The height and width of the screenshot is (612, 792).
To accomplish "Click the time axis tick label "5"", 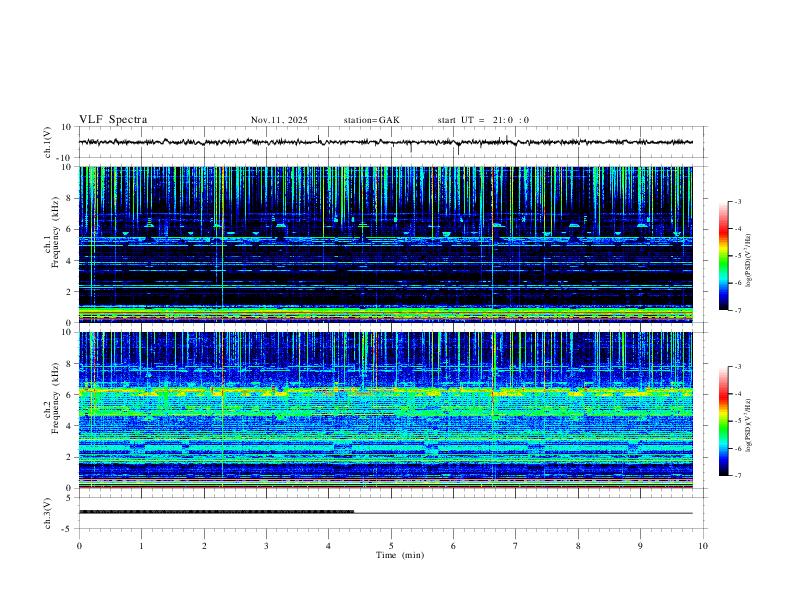I will [391, 546].
